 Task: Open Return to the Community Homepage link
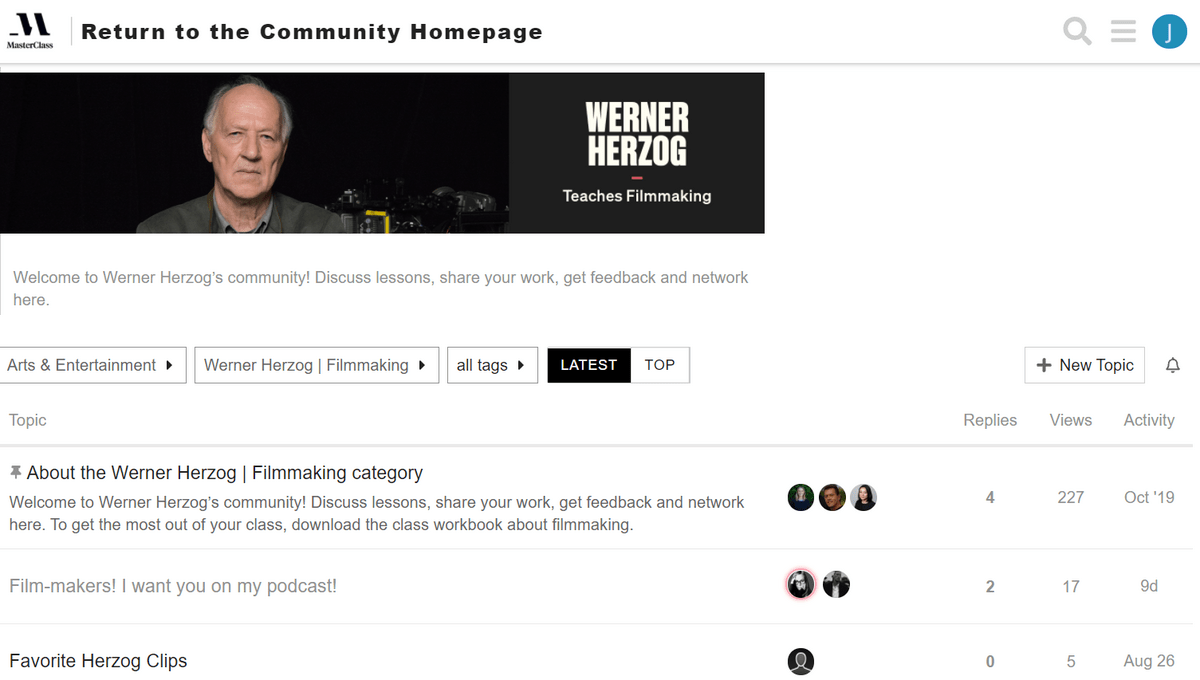pyautogui.click(x=312, y=32)
